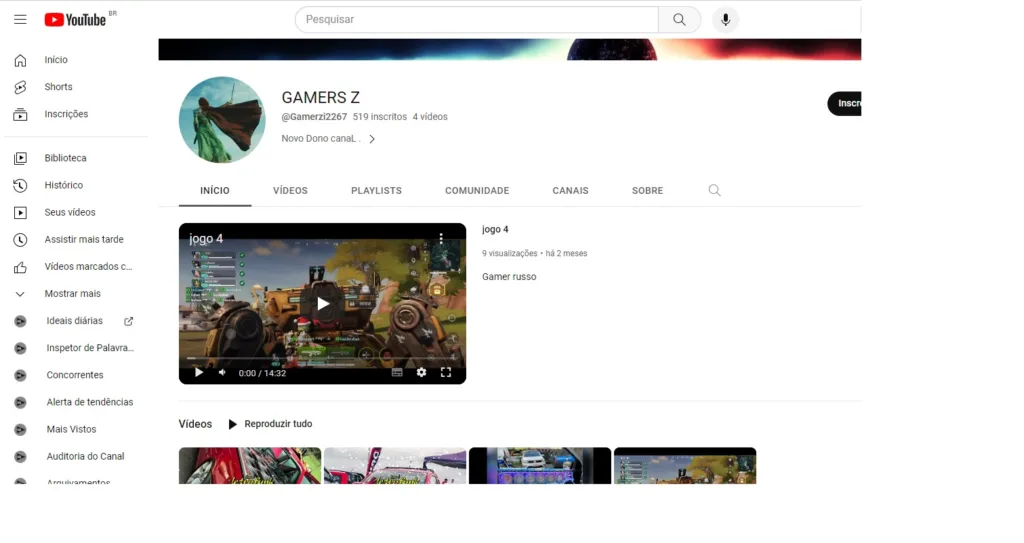Click large play overlay on video
This screenshot has width=1024, height=543.
click(x=323, y=304)
